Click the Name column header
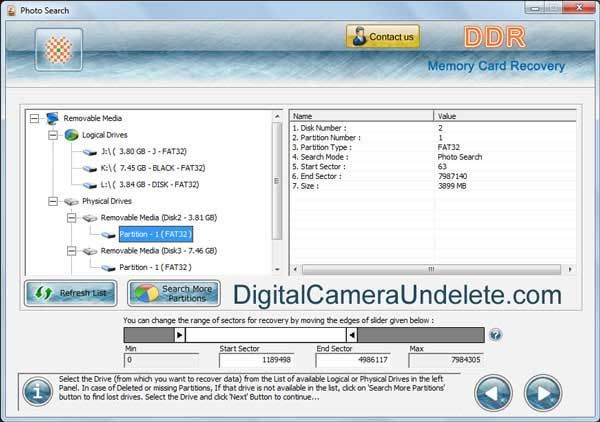The image size is (600, 422). [x=362, y=116]
